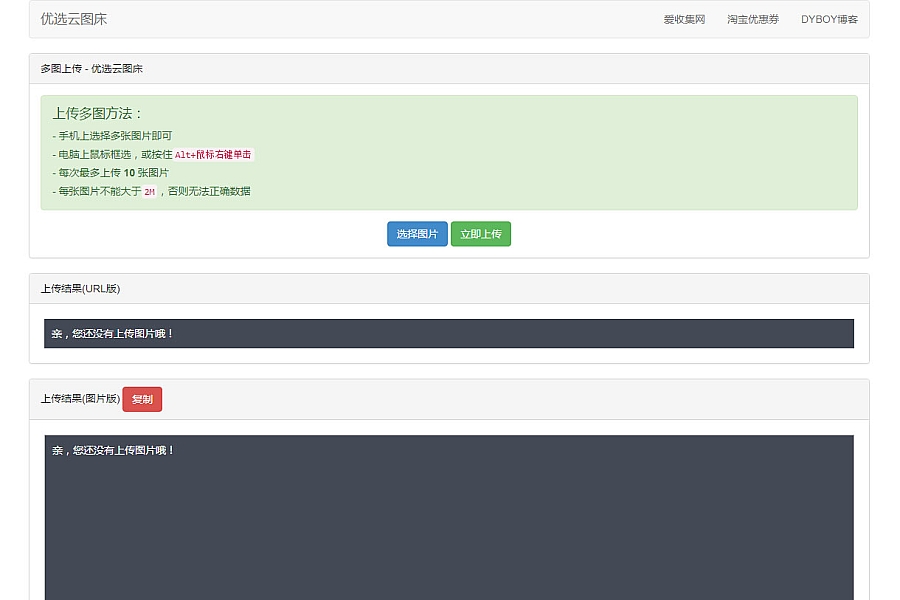Open the 优选云图床 brand link

[73, 19]
